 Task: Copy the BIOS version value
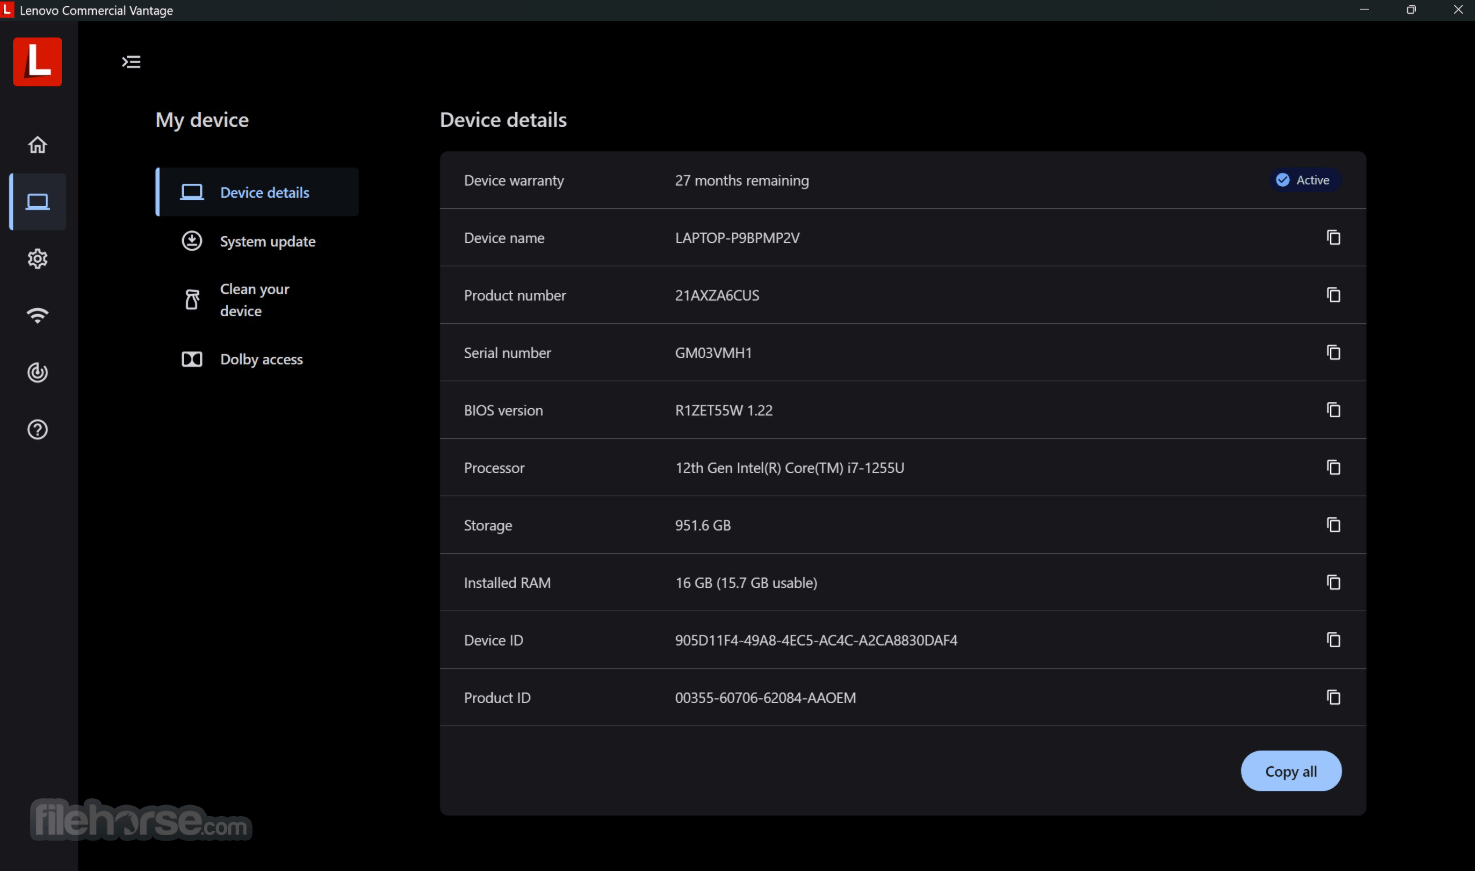point(1333,410)
